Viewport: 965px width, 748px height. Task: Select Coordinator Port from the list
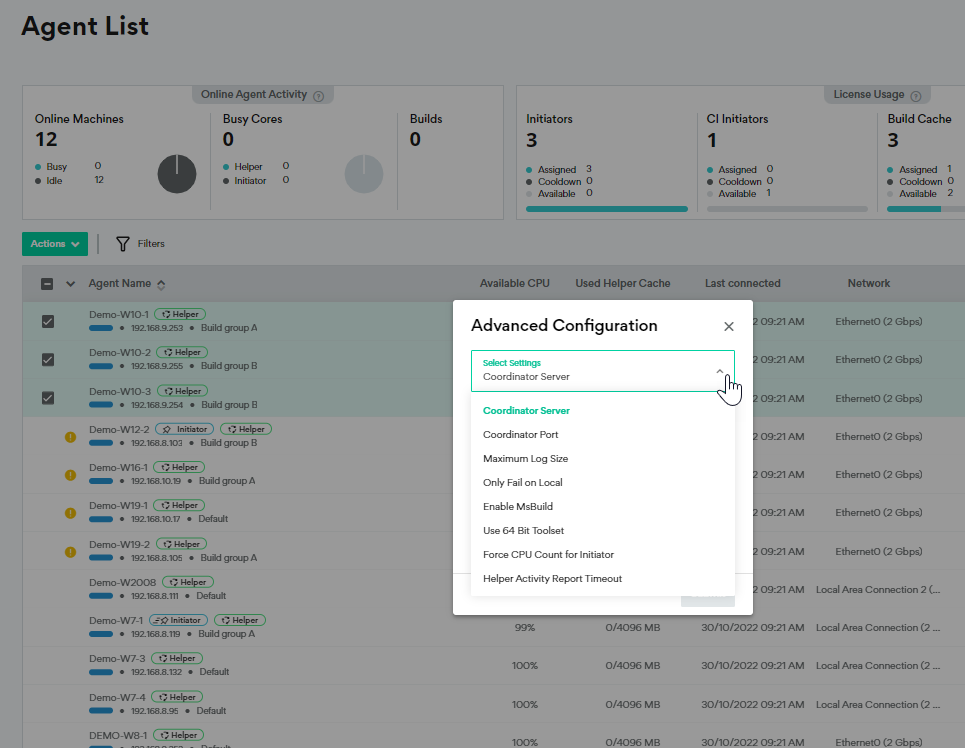[521, 435]
